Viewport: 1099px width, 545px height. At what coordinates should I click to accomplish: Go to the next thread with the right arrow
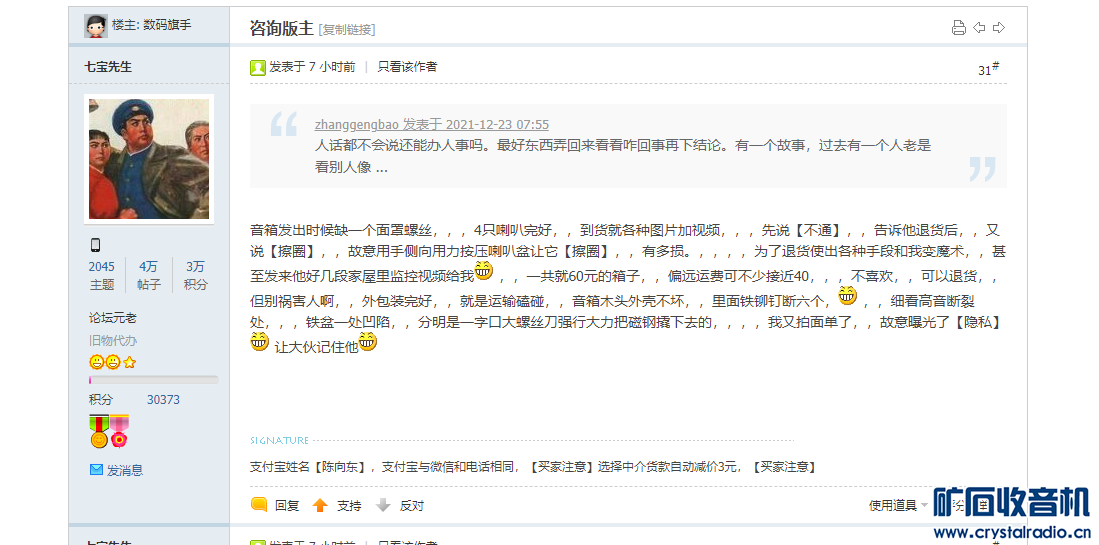pyautogui.click(x=999, y=27)
